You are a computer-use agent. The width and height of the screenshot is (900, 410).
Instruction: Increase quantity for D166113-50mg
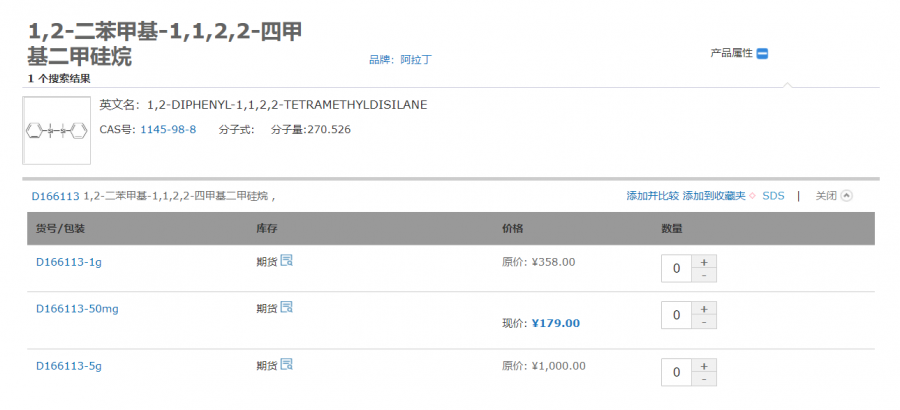(703, 308)
